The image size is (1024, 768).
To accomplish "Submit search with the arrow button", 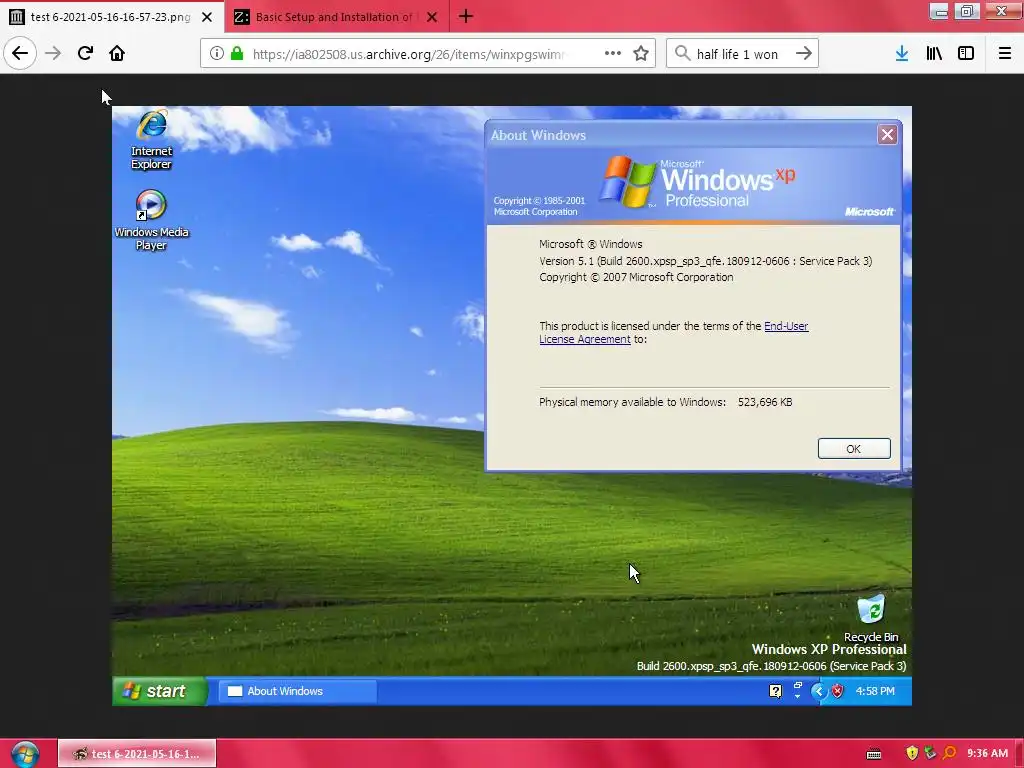I will click(x=804, y=54).
